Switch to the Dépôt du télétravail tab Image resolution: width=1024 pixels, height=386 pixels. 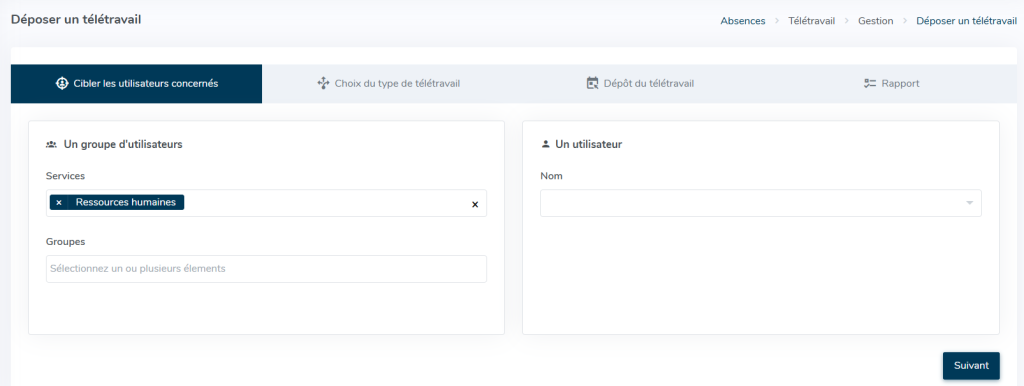[640, 84]
